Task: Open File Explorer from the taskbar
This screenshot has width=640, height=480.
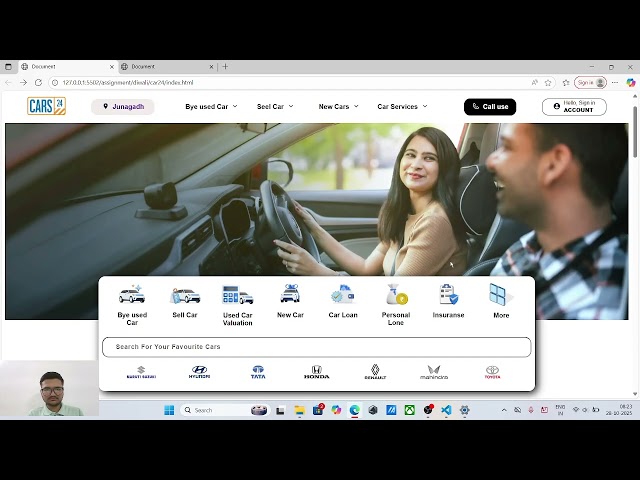Action: (x=300, y=410)
